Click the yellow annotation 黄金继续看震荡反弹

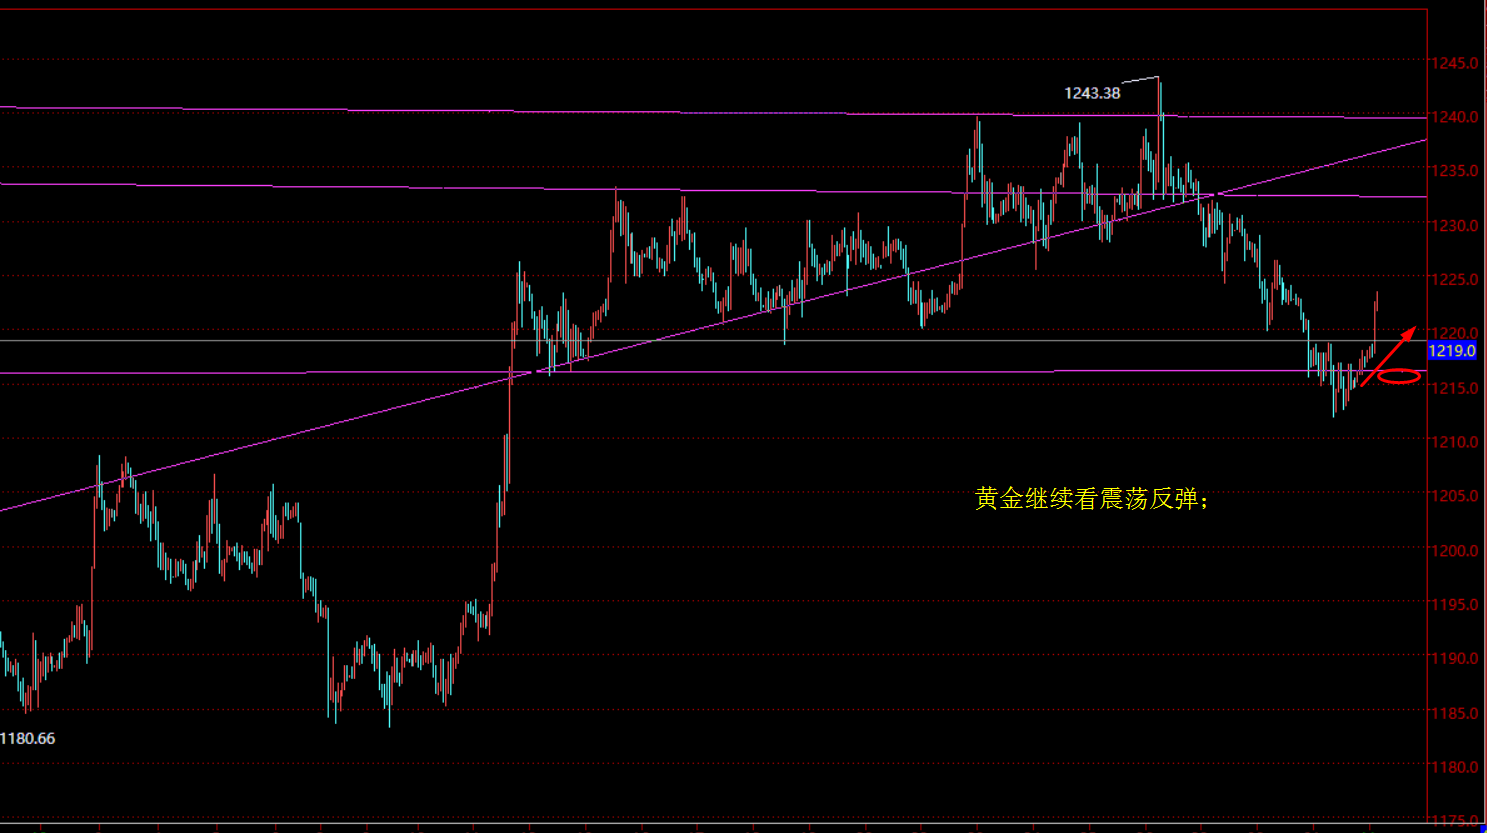[x=1092, y=498]
